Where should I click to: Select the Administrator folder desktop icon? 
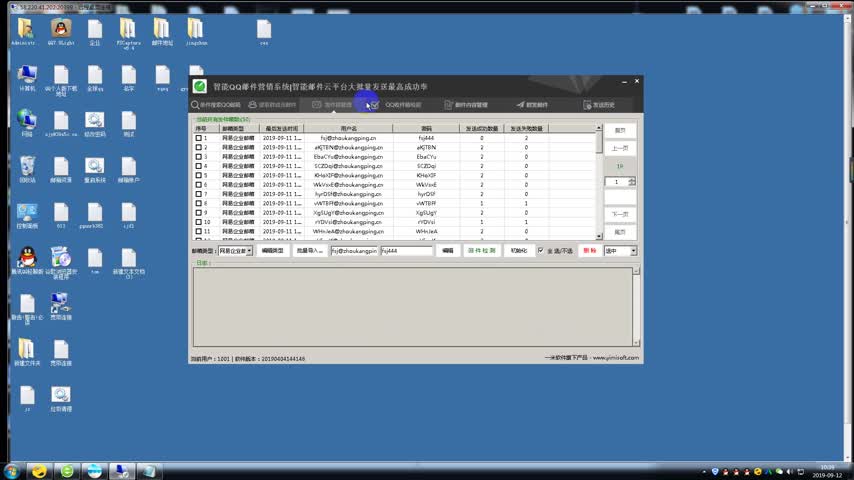pyautogui.click(x=25, y=32)
